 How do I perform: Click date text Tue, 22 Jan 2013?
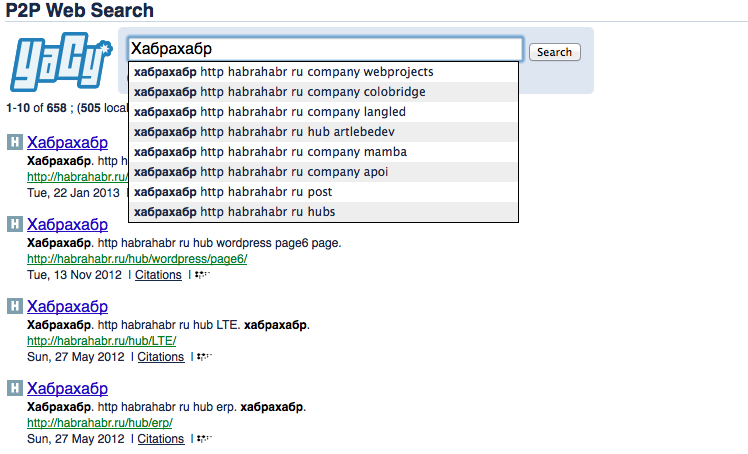(x=73, y=193)
